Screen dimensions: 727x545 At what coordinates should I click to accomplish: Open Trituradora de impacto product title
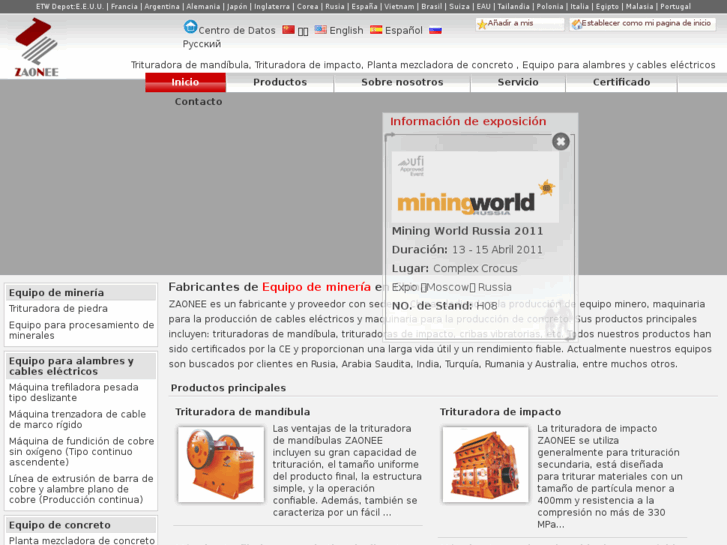point(500,412)
